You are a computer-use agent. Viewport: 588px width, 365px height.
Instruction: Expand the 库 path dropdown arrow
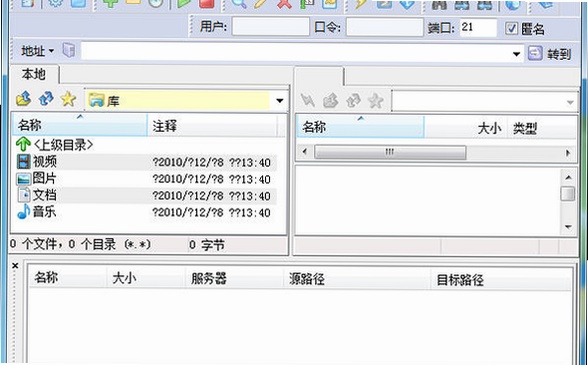click(279, 101)
